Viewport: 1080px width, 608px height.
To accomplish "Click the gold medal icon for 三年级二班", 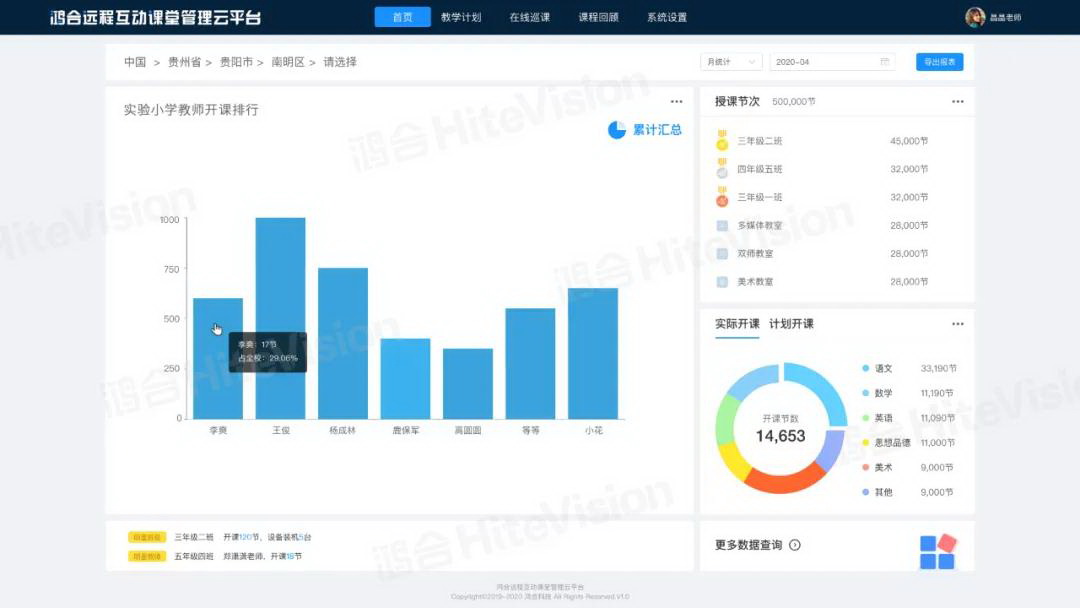I will [722, 141].
